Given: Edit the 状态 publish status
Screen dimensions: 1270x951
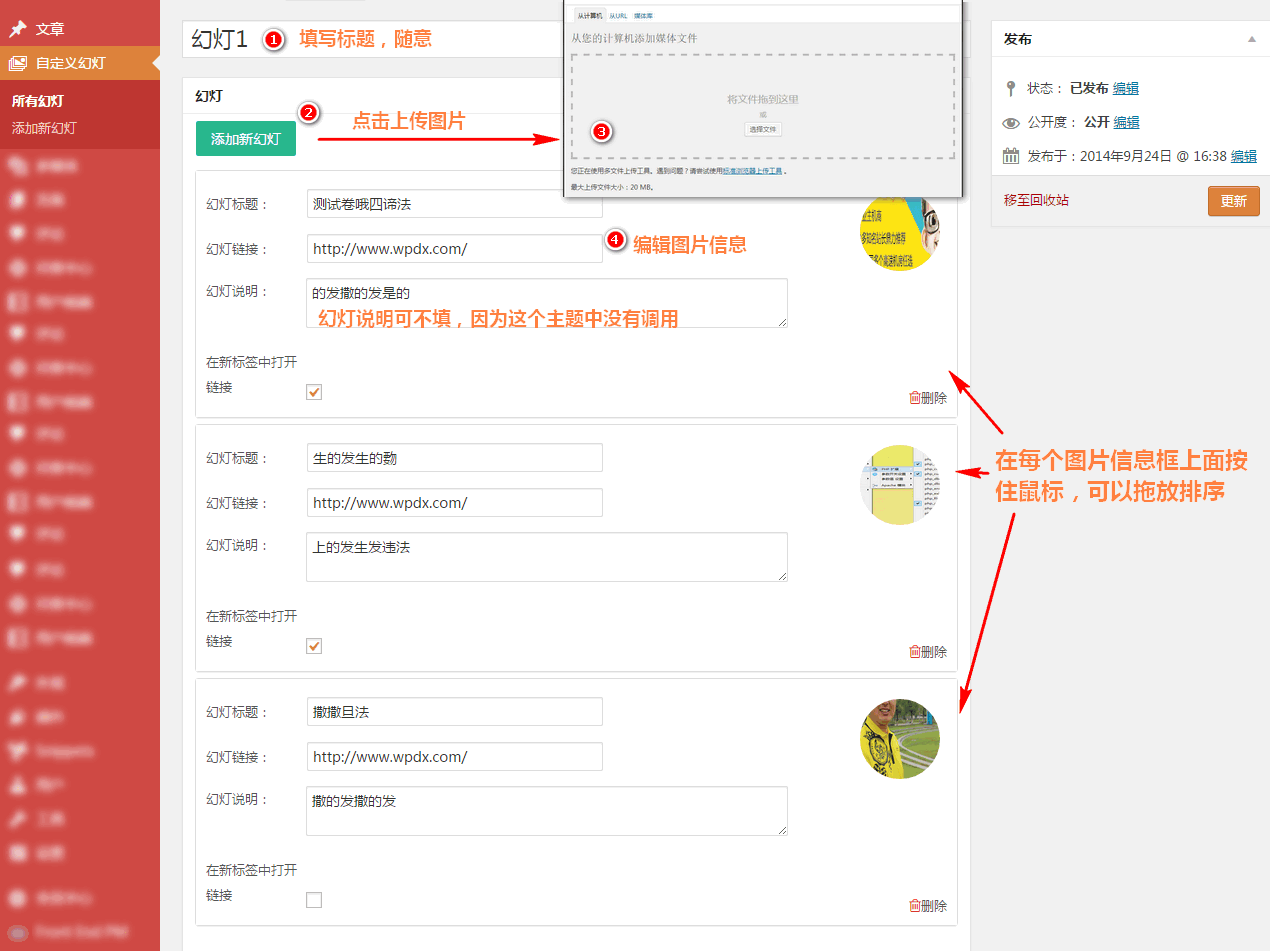Looking at the screenshot, I should pyautogui.click(x=1126, y=88).
